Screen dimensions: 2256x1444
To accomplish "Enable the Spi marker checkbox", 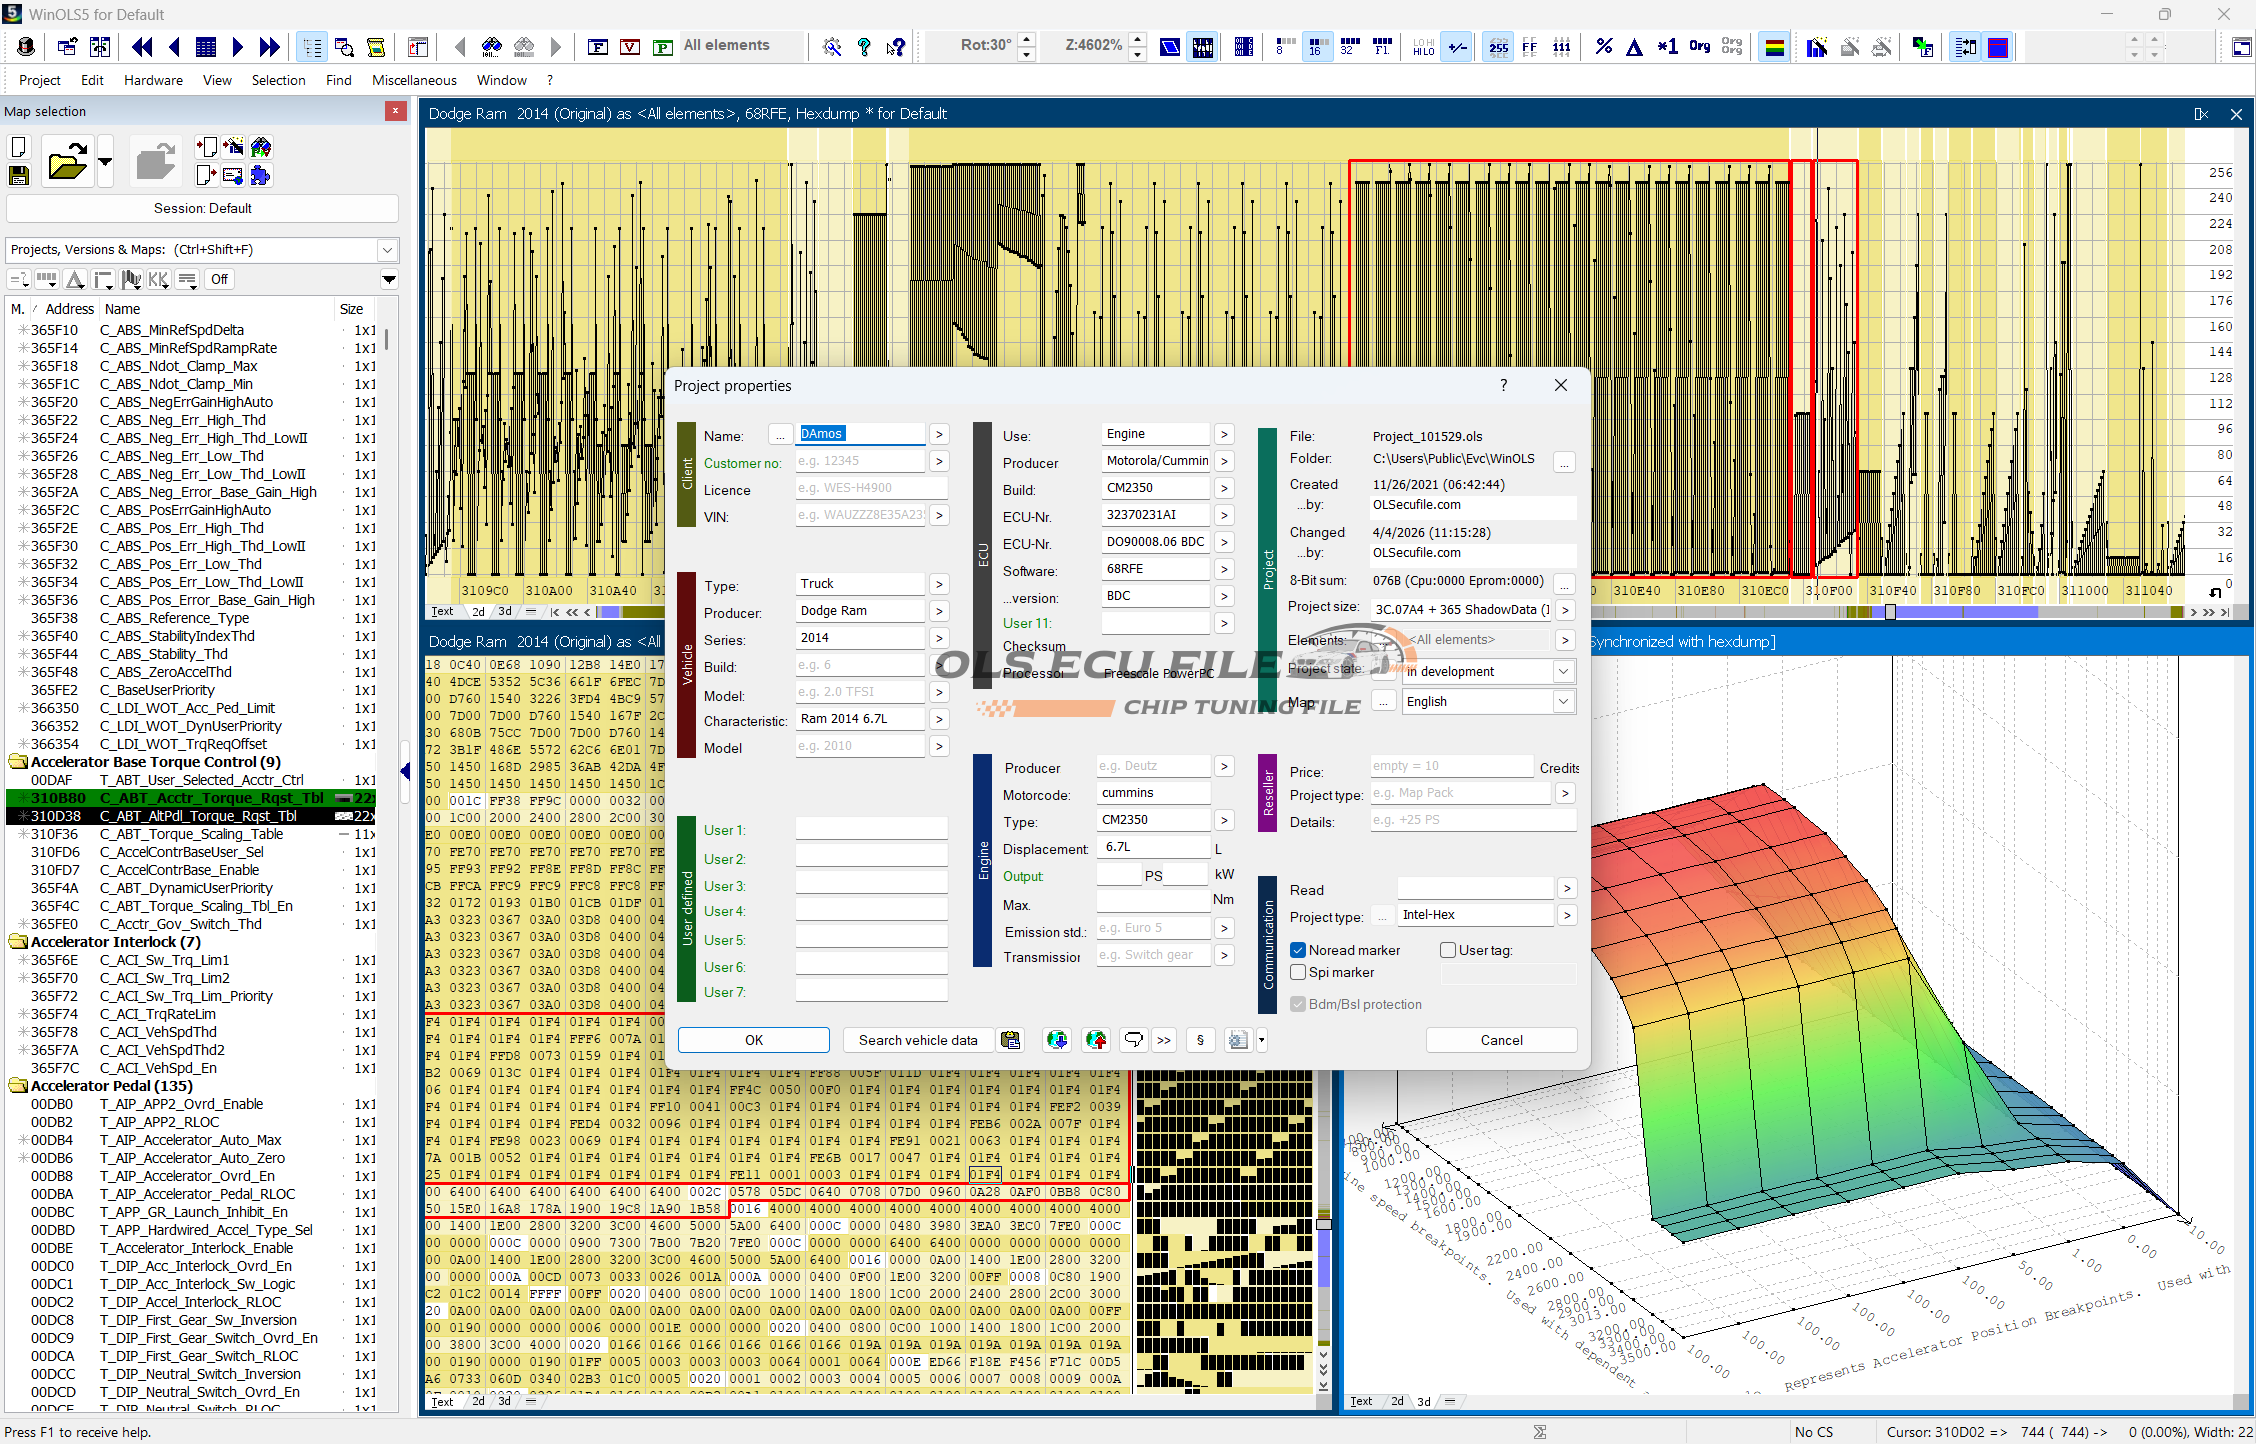I will tap(1298, 972).
